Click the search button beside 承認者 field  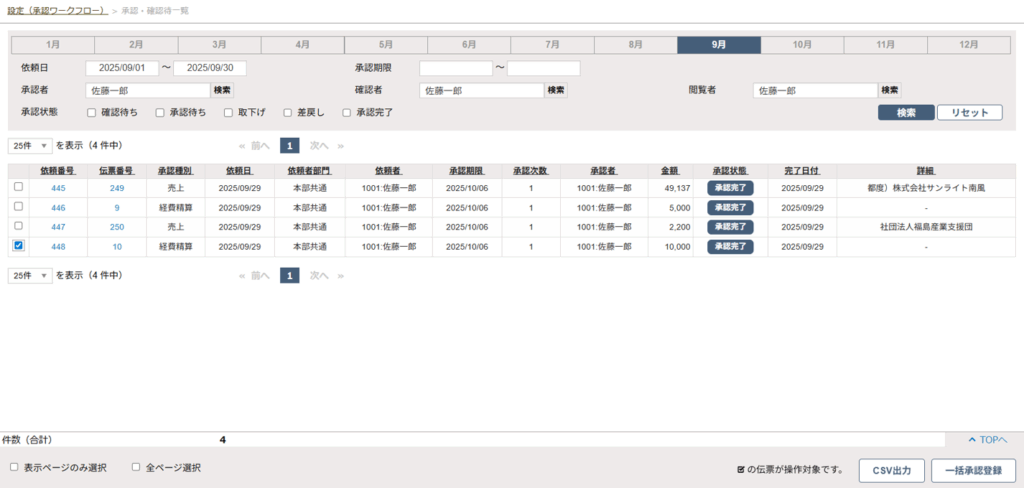pyautogui.click(x=222, y=90)
